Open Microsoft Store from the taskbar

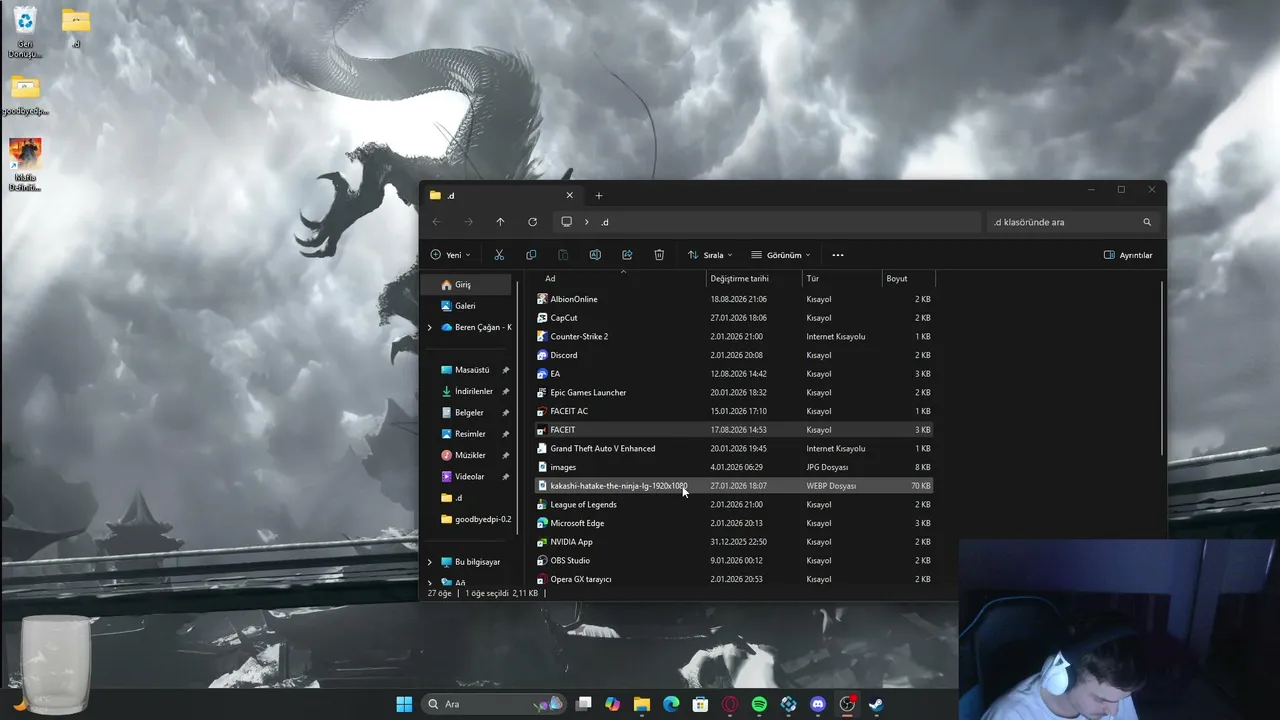700,704
